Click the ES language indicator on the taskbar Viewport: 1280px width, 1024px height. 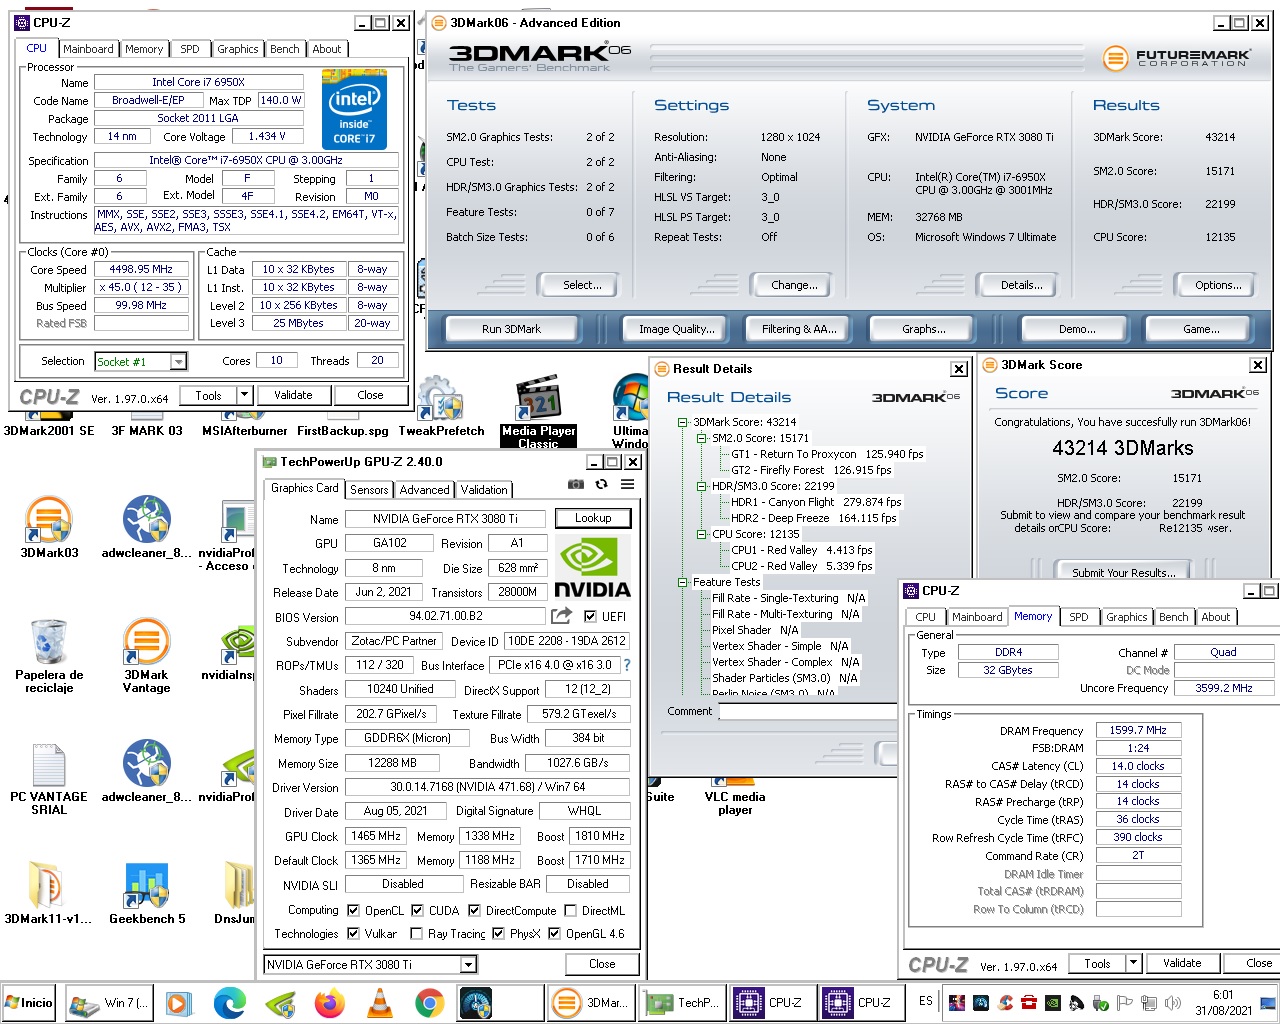[x=925, y=1001]
